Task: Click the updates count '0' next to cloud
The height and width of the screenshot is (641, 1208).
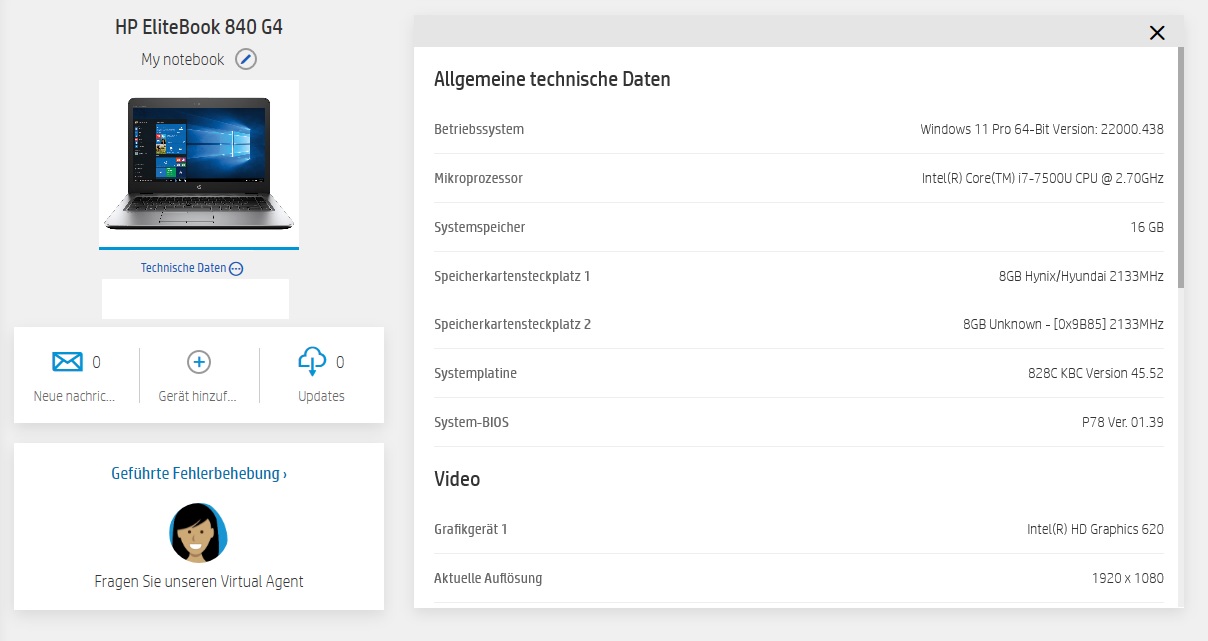Action: 340,362
